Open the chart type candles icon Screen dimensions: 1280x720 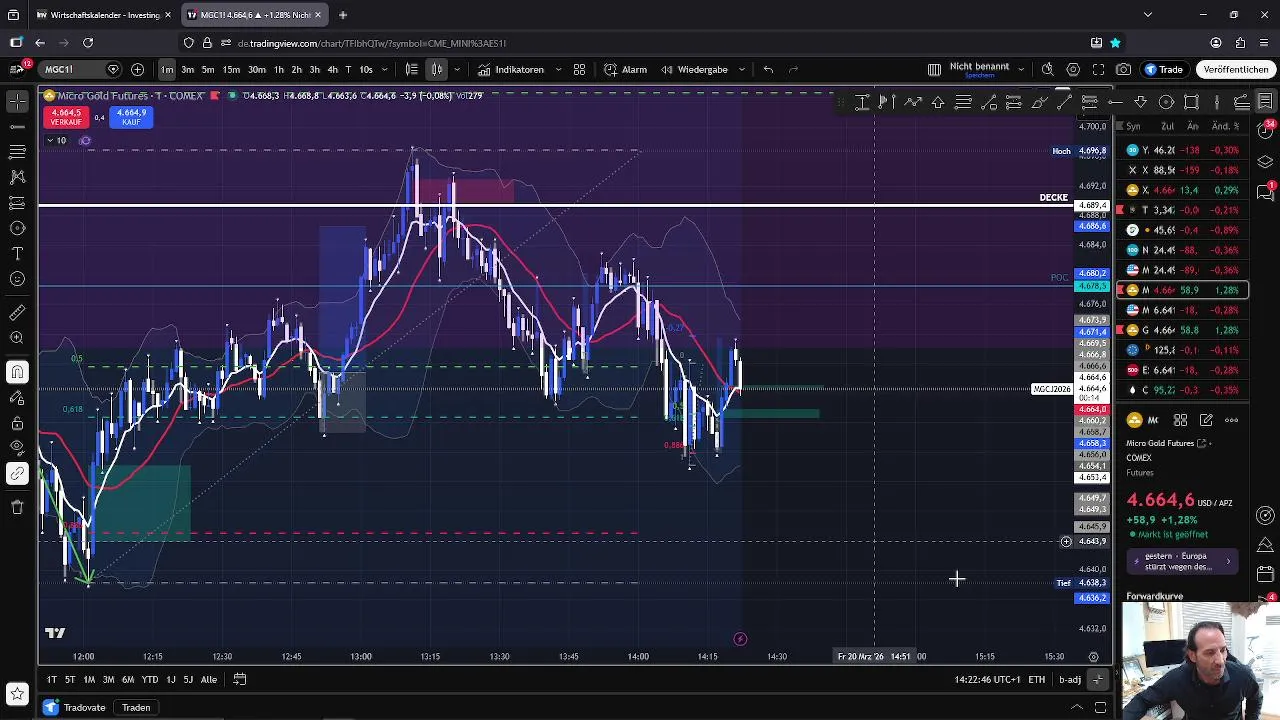click(437, 70)
